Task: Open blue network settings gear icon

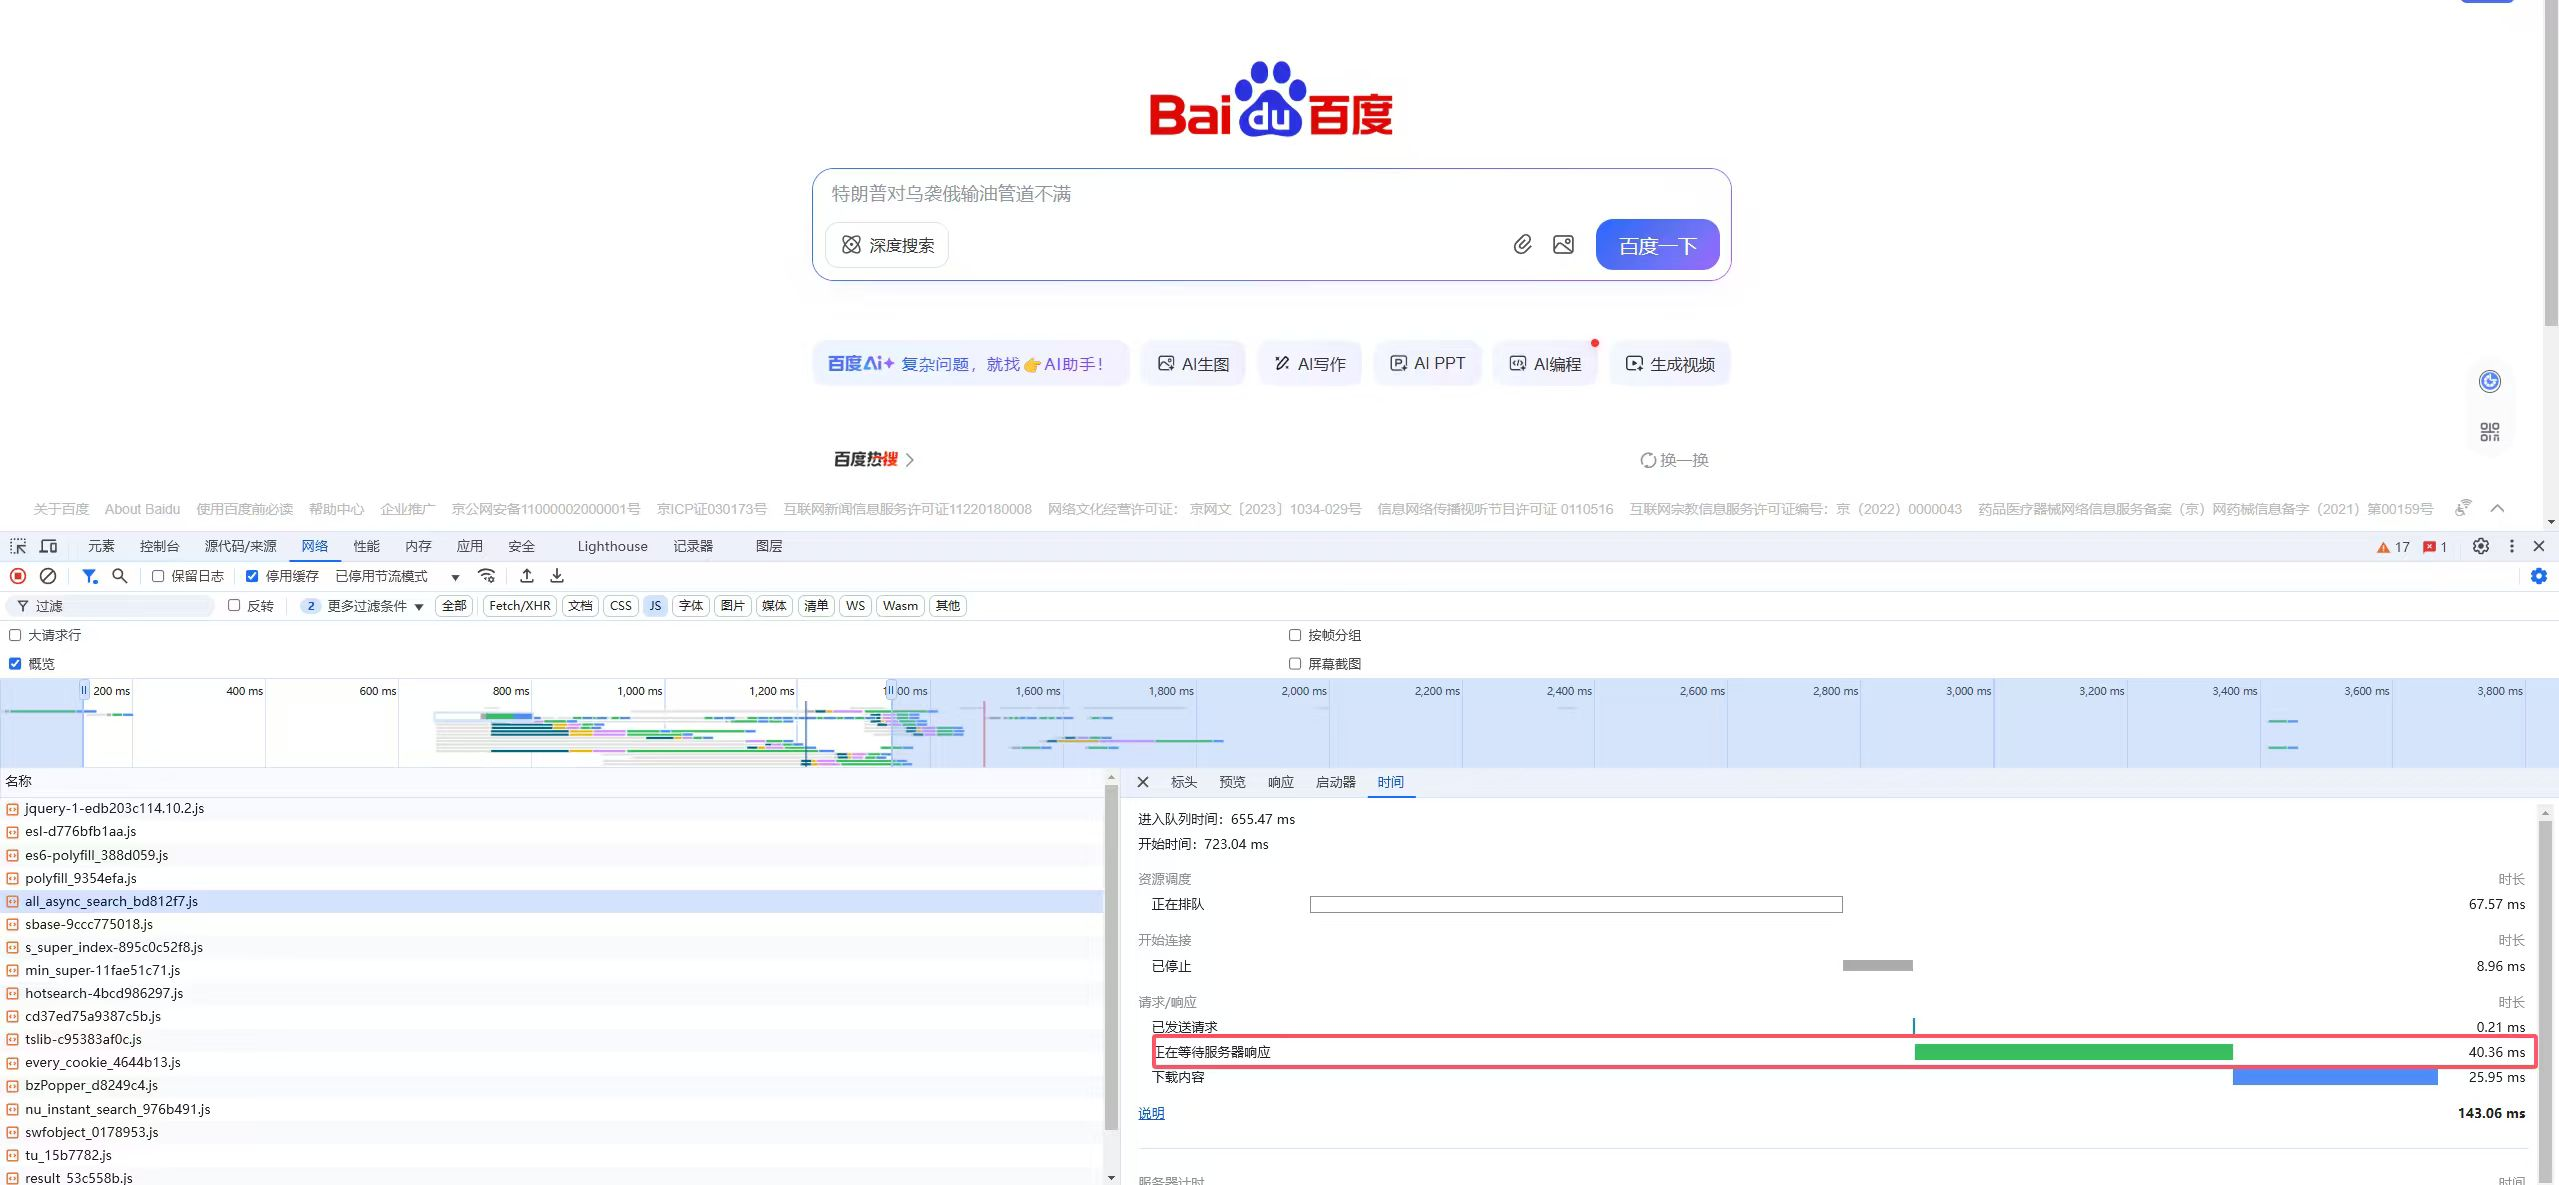Action: pyautogui.click(x=2539, y=576)
